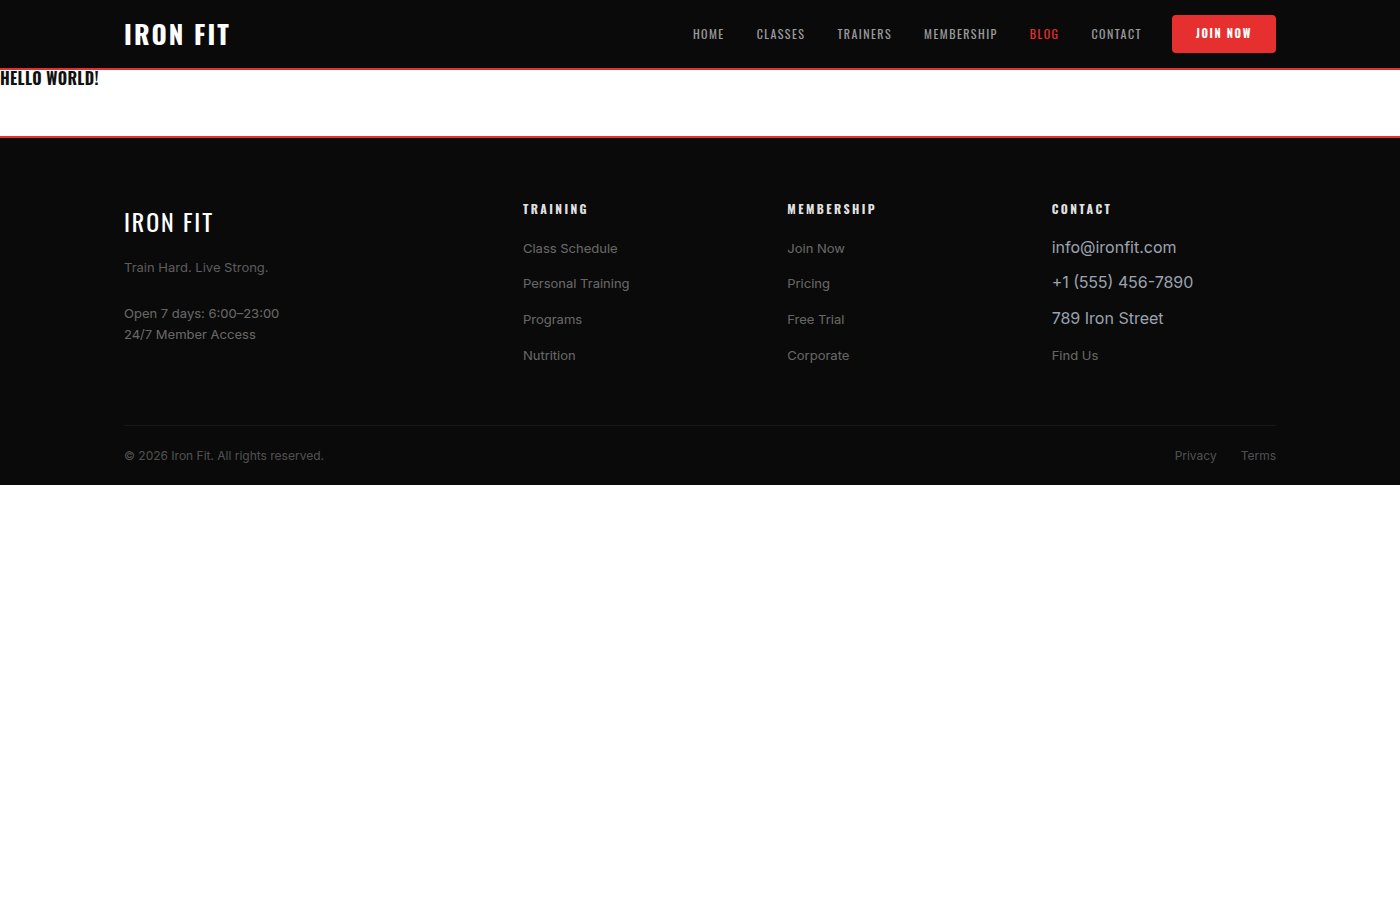Image resolution: width=1400 pixels, height=900 pixels.
Task: Open the Blog nav item
Action: click(1044, 34)
